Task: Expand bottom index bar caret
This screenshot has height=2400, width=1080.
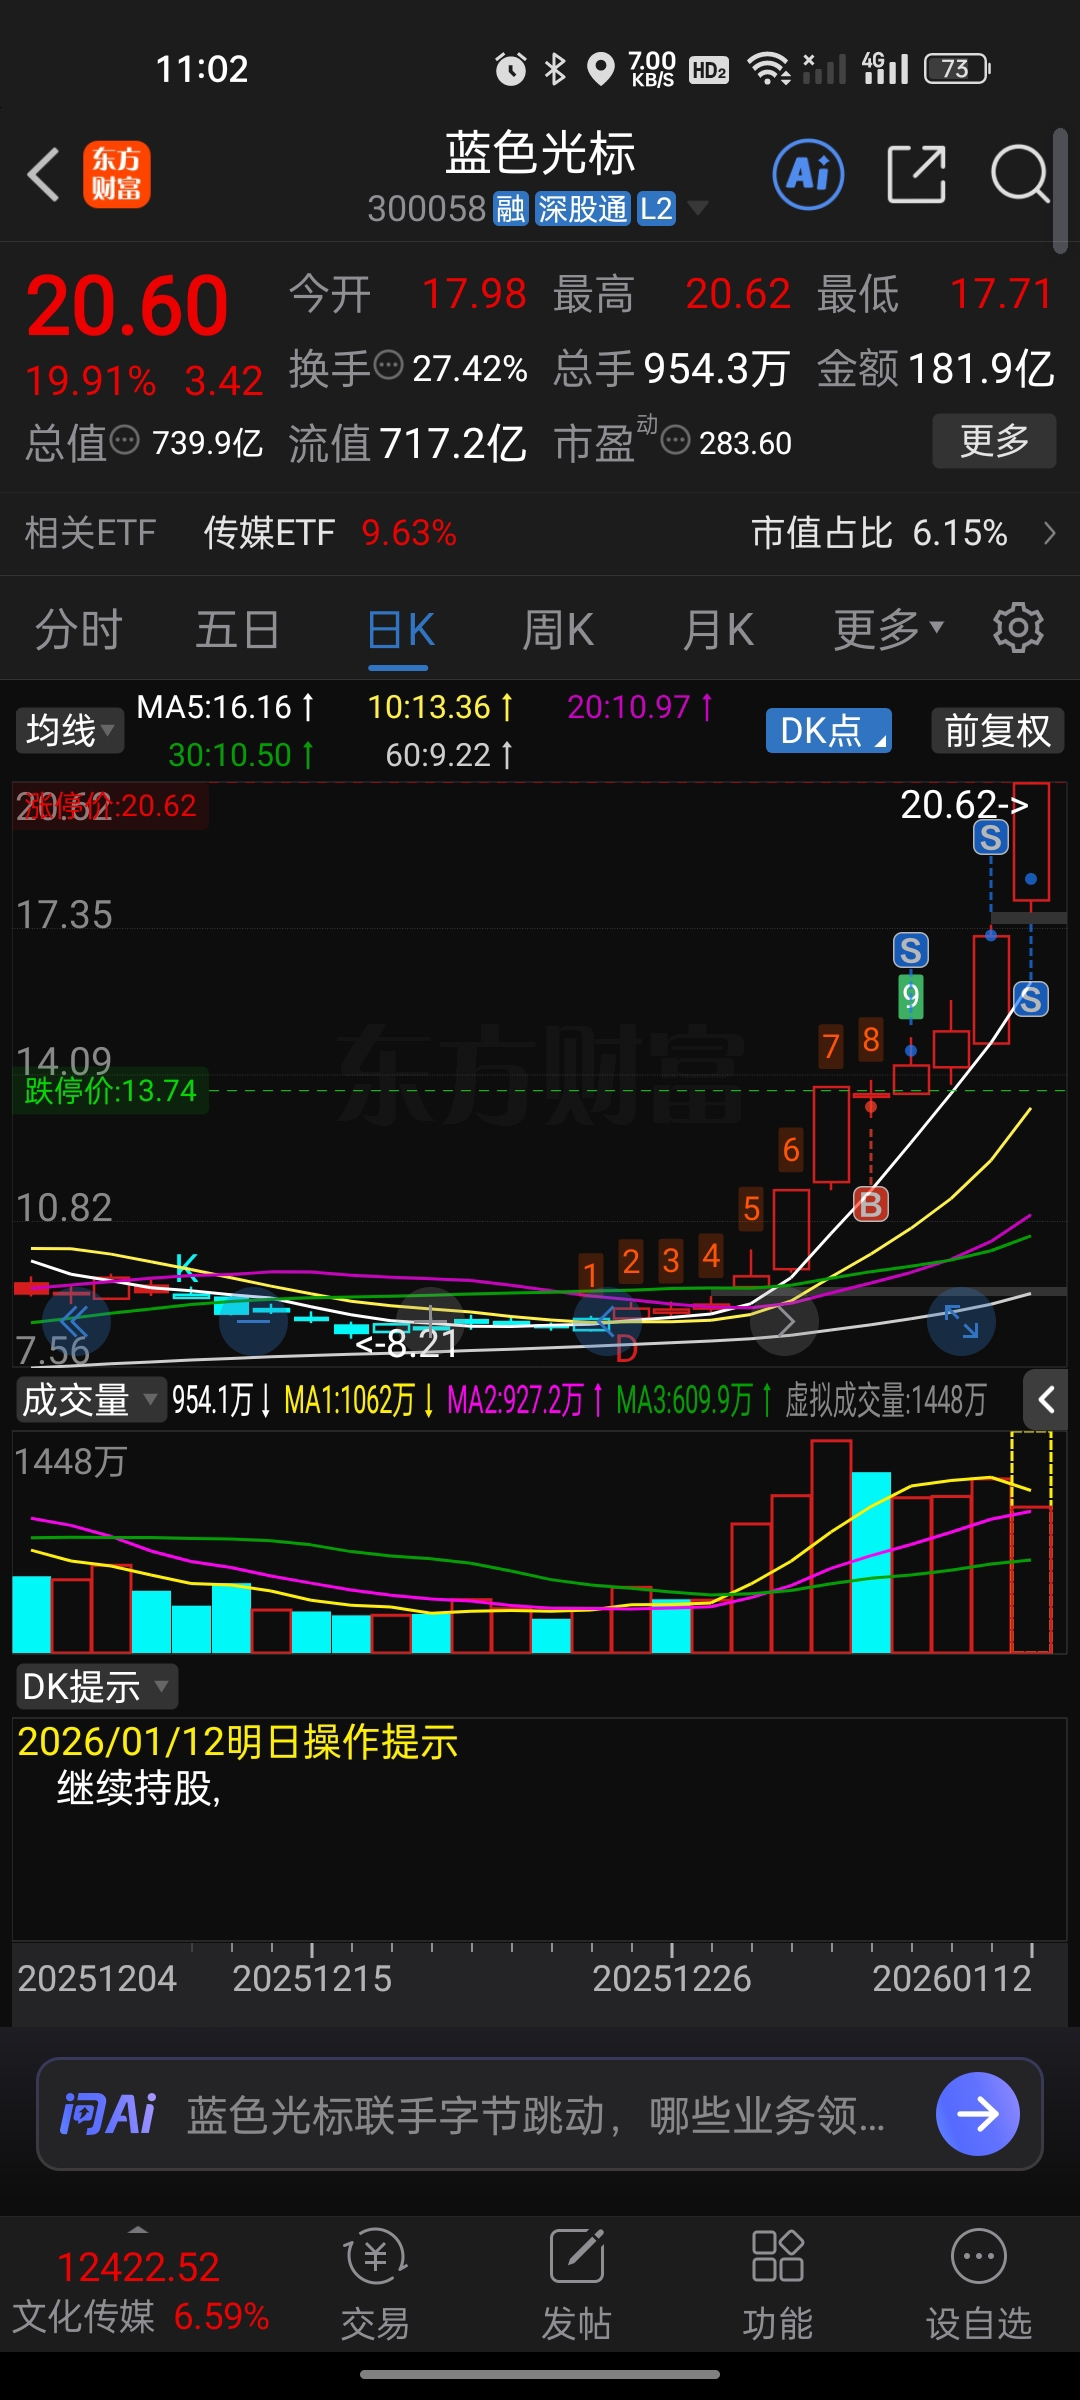Action: pos(138,2229)
